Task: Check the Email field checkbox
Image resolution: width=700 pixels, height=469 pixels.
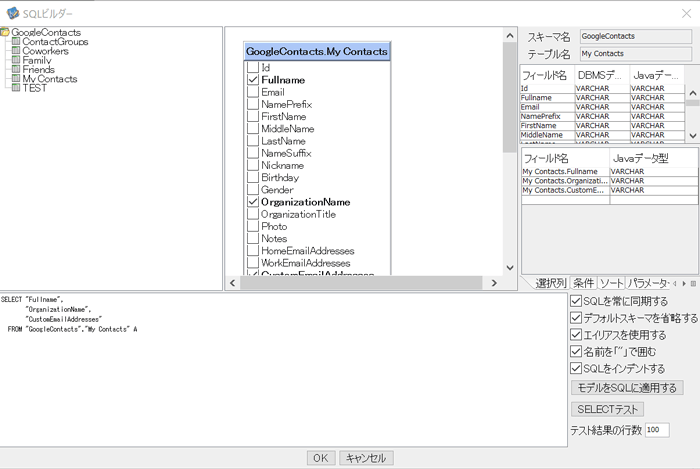Action: (253, 92)
